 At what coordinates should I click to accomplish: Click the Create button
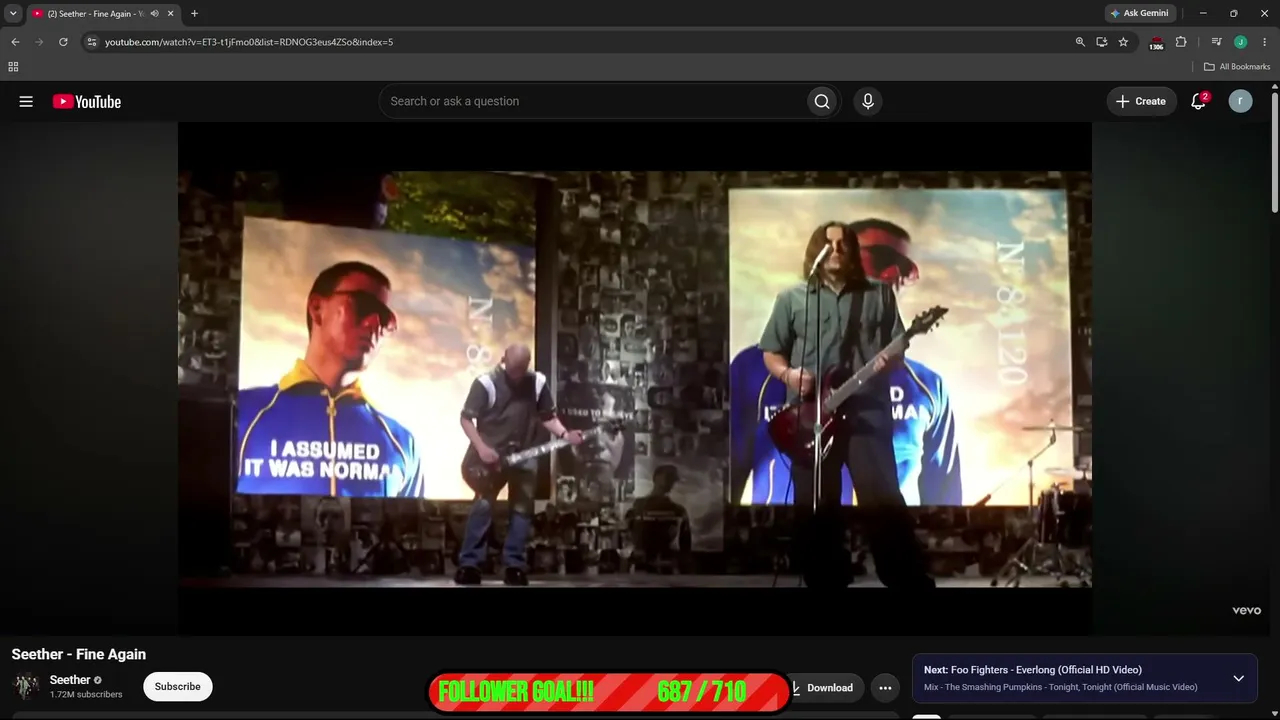point(1141,101)
